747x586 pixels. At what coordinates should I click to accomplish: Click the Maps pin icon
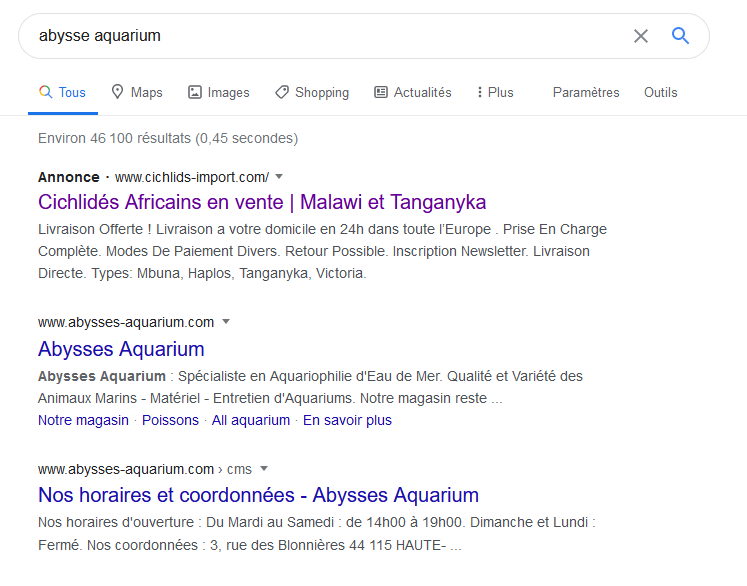[x=117, y=92]
